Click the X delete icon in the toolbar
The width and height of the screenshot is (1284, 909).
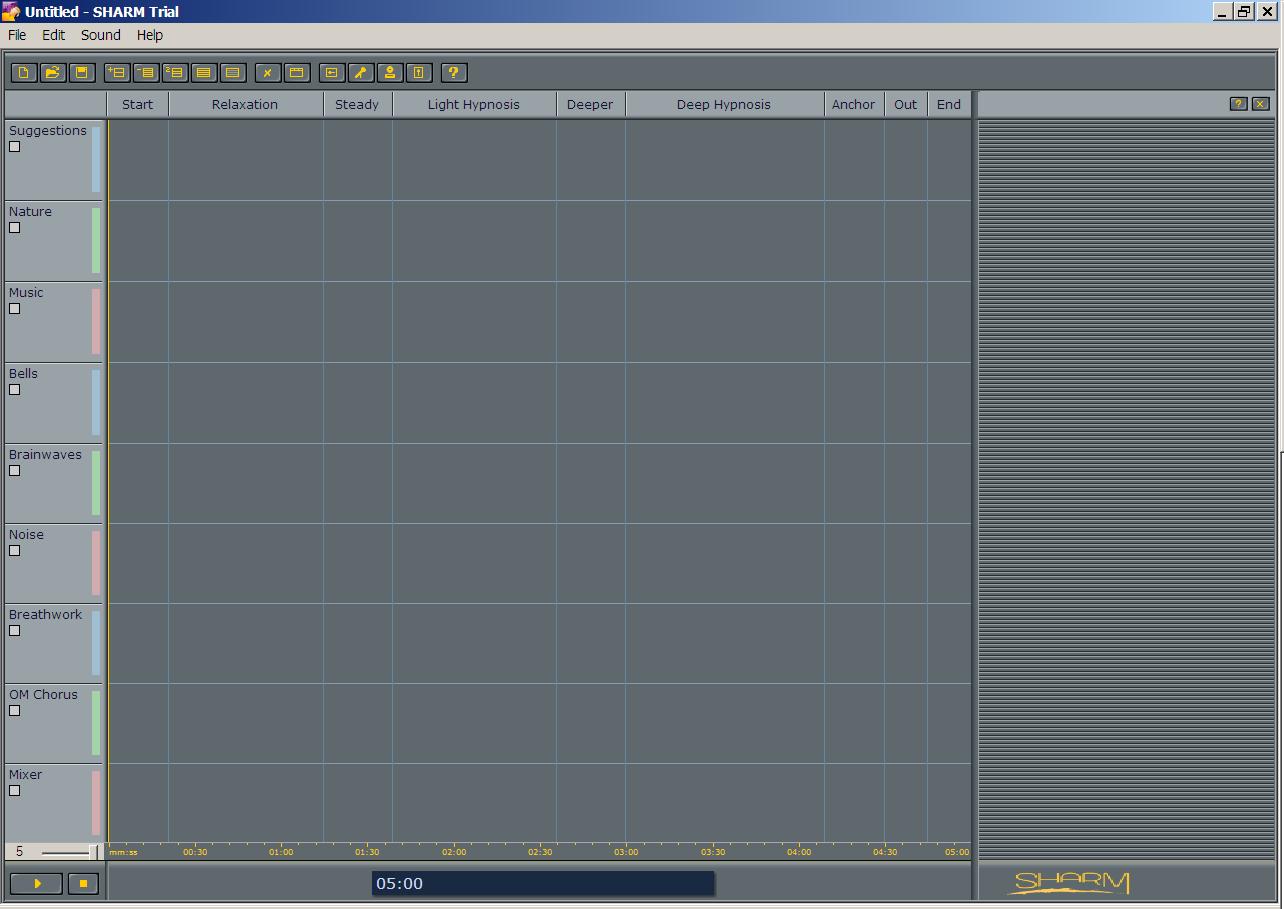[x=268, y=73]
